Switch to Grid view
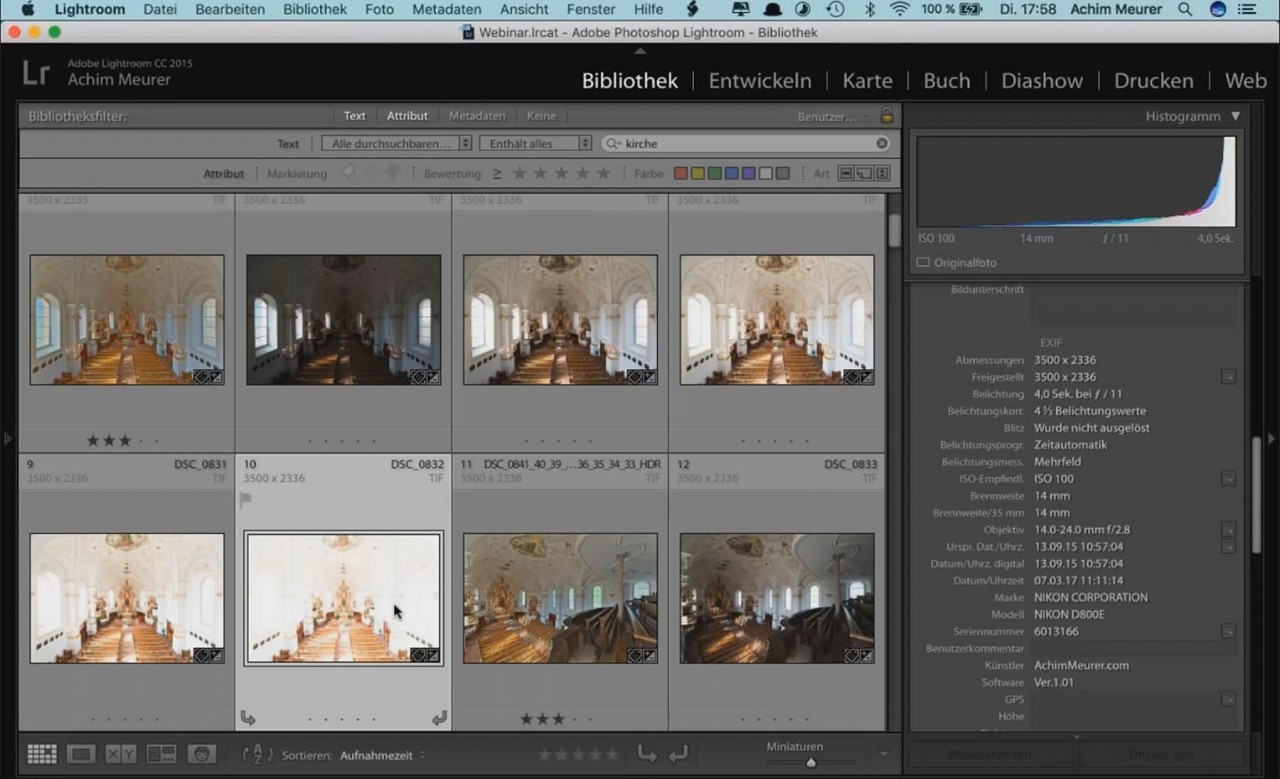 [42, 754]
